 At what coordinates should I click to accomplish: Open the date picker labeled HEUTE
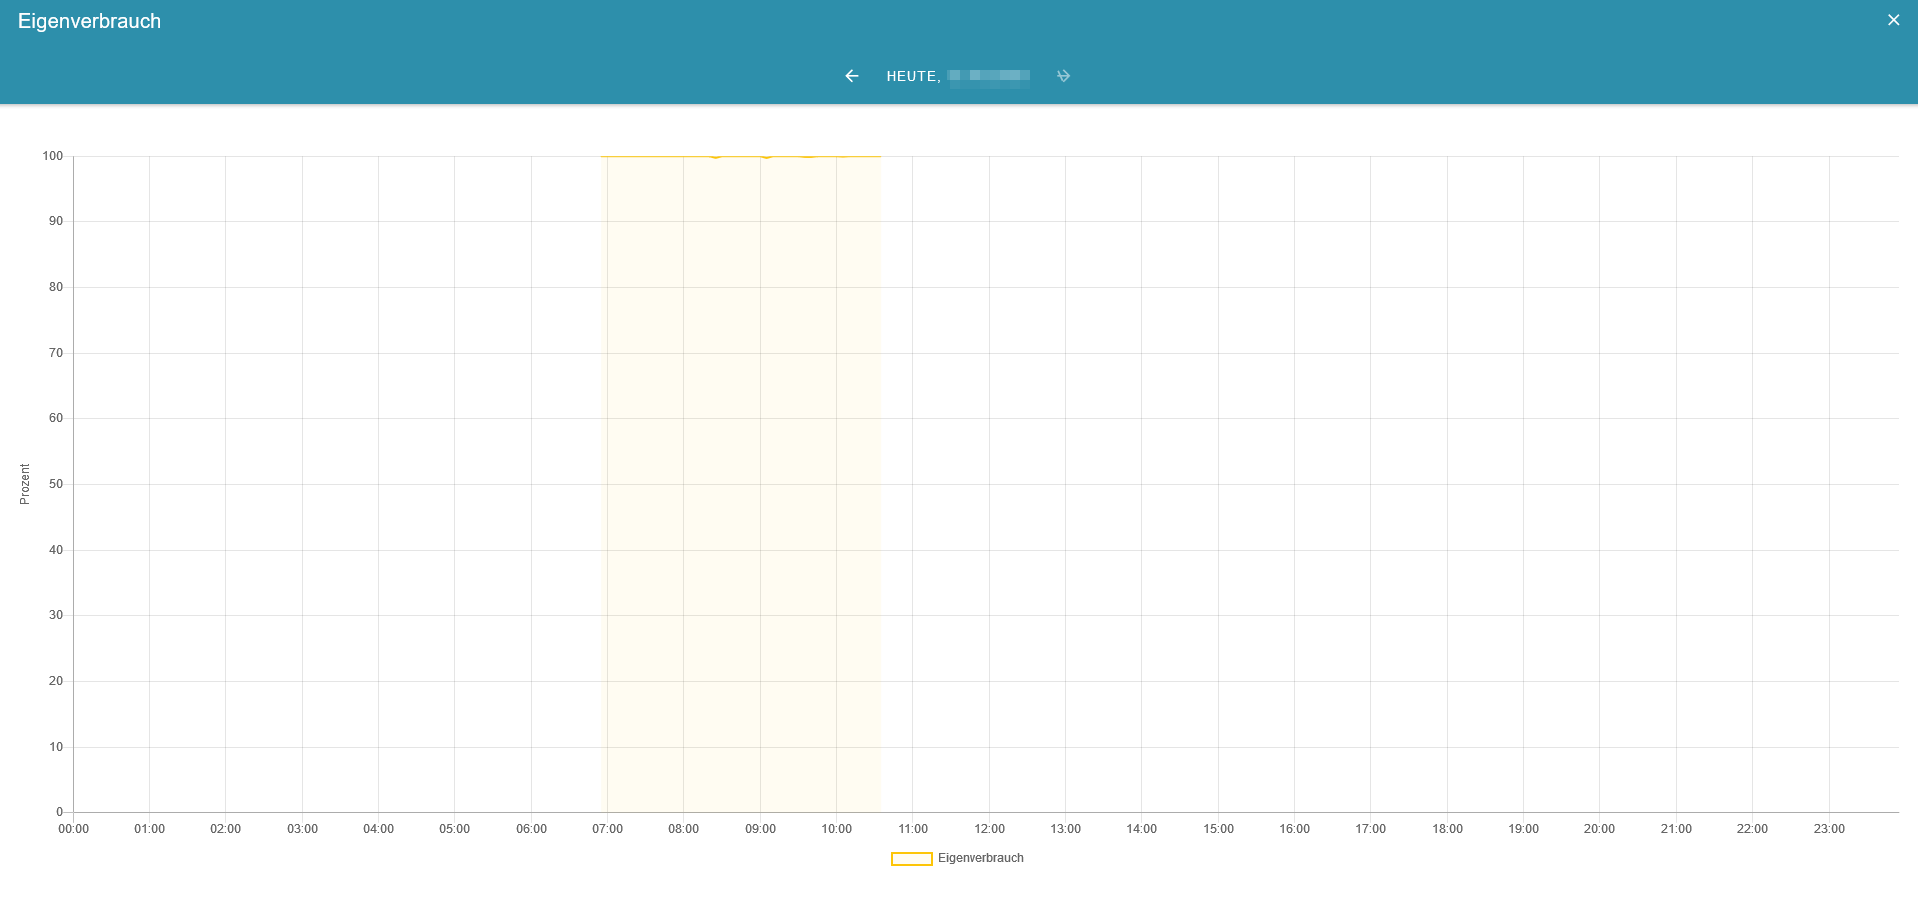(x=957, y=76)
